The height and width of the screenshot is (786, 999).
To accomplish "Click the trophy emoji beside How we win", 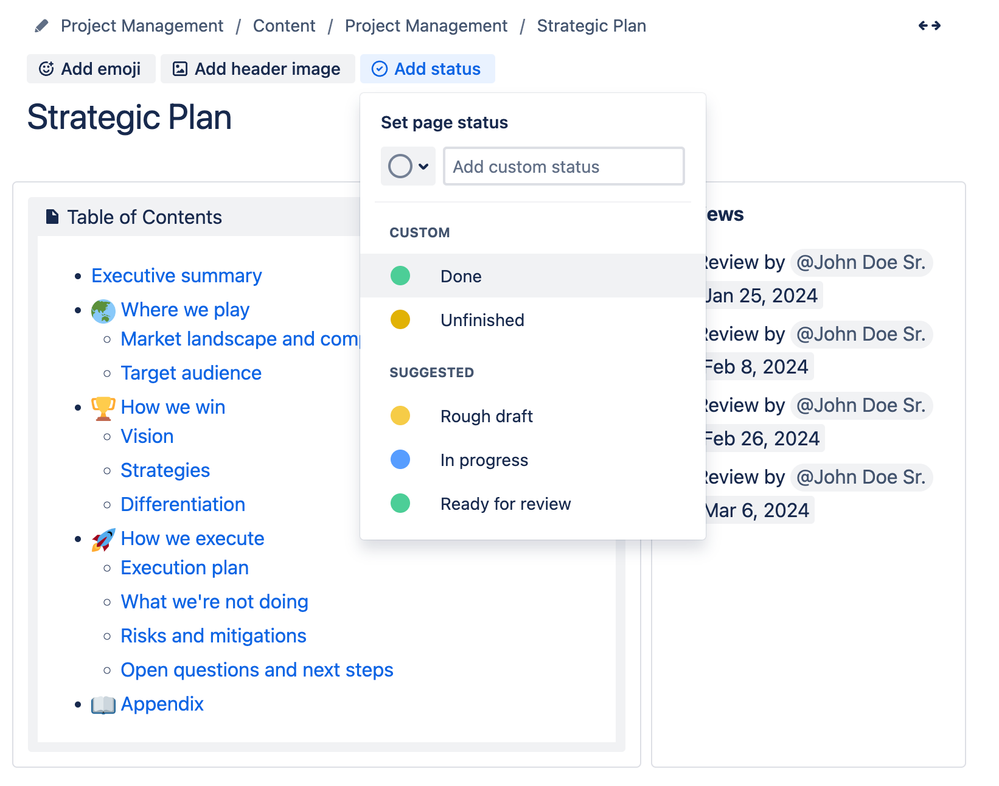I will point(103,408).
